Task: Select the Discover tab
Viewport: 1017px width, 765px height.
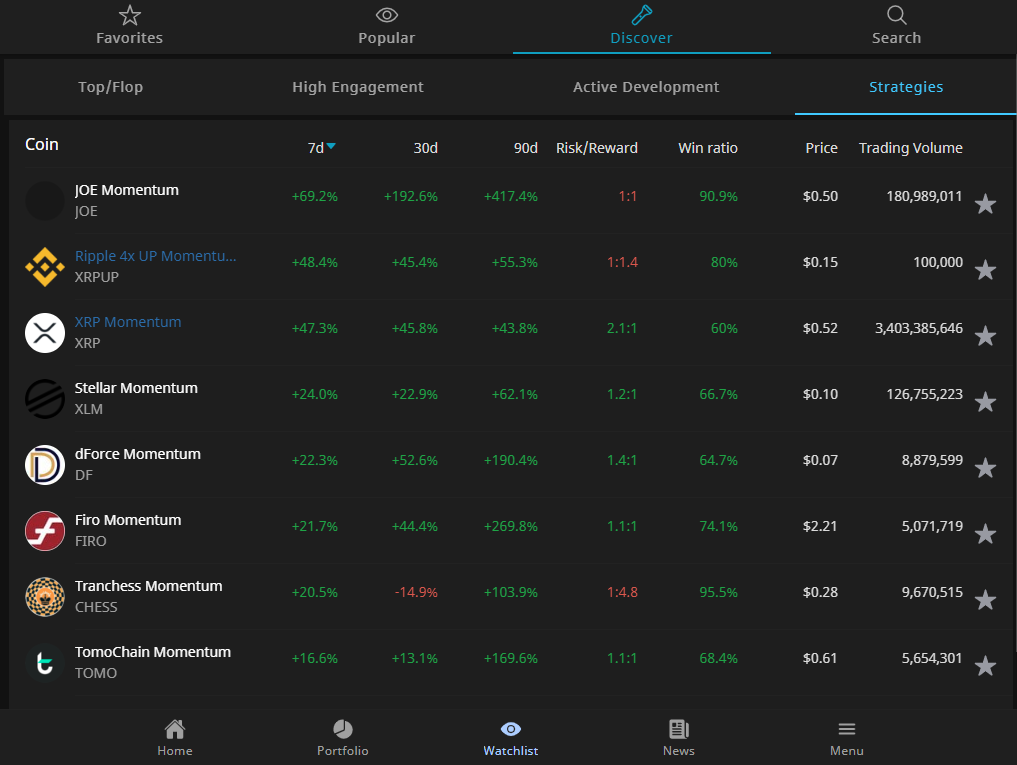Action: click(641, 26)
